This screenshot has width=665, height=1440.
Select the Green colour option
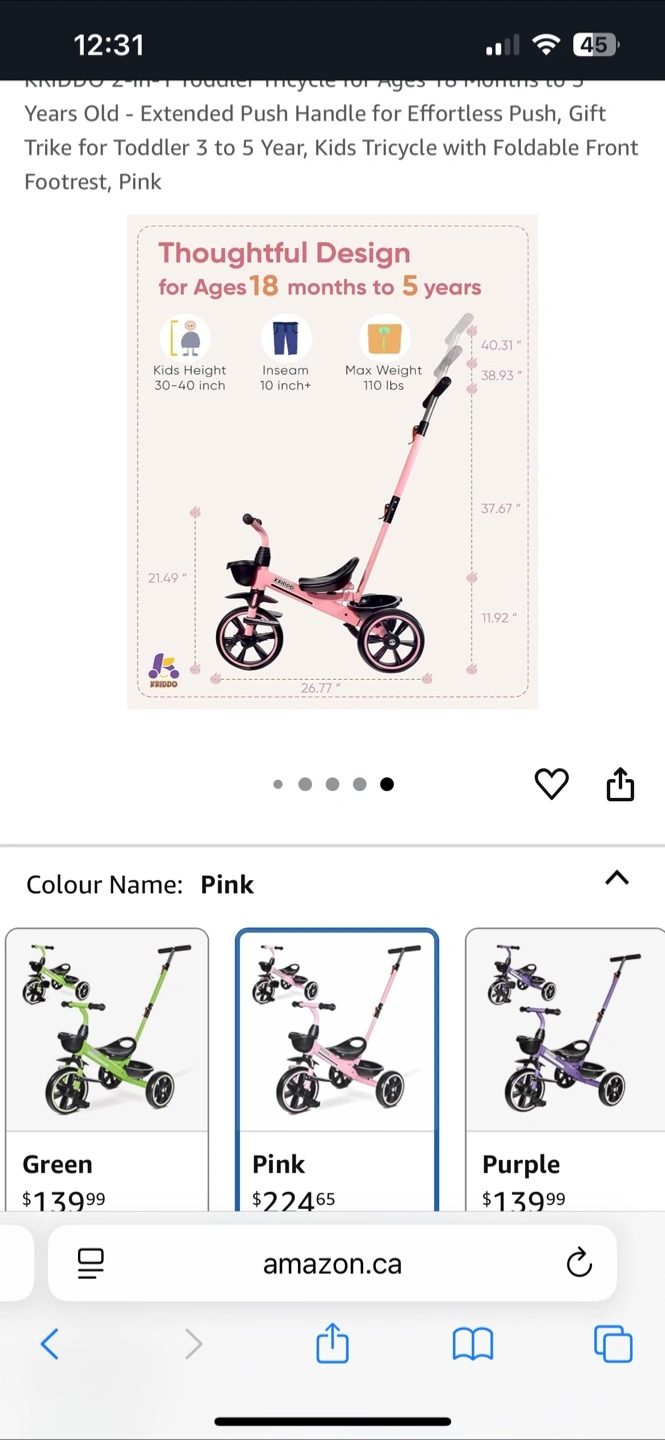[x=107, y=1070]
